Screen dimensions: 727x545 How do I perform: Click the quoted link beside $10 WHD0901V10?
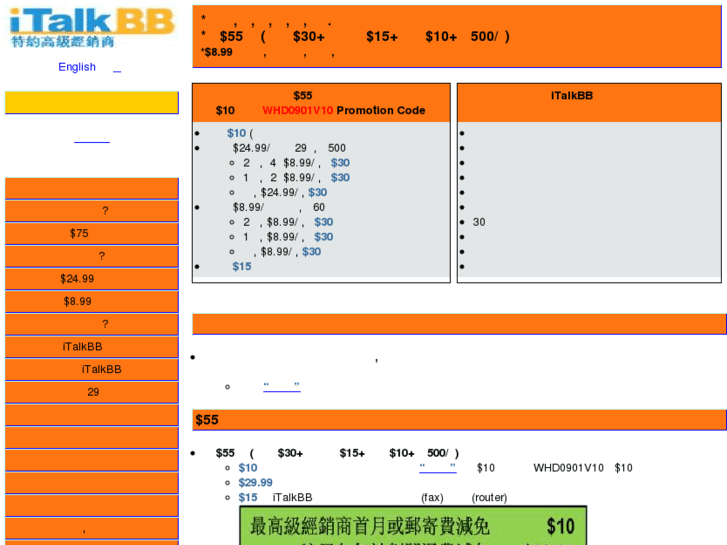438,468
